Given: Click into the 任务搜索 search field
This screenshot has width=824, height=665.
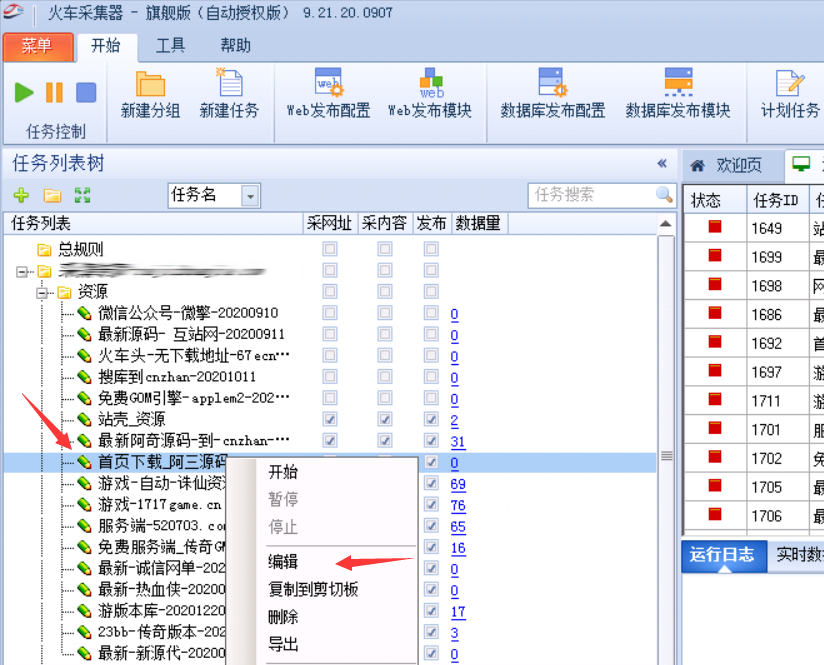Looking at the screenshot, I should [x=590, y=195].
